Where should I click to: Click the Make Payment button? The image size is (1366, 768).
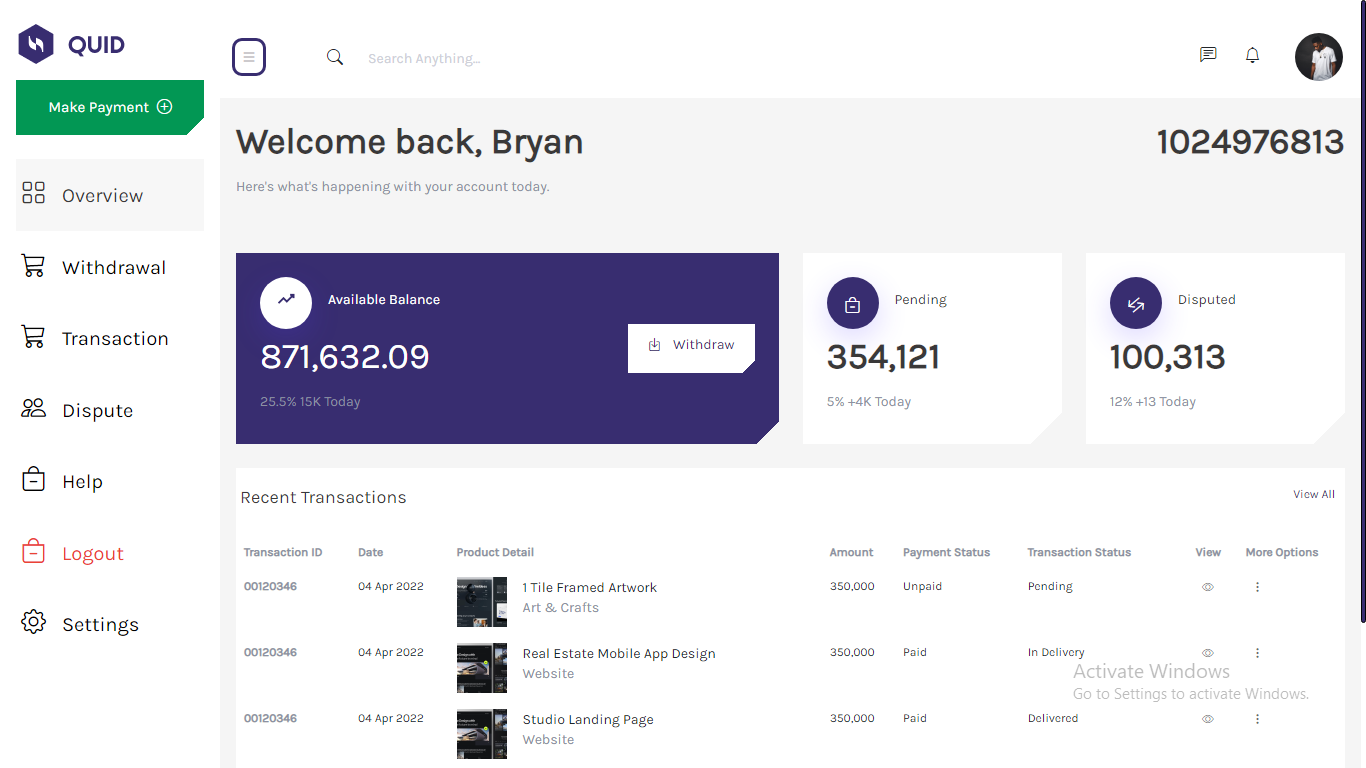tap(109, 107)
